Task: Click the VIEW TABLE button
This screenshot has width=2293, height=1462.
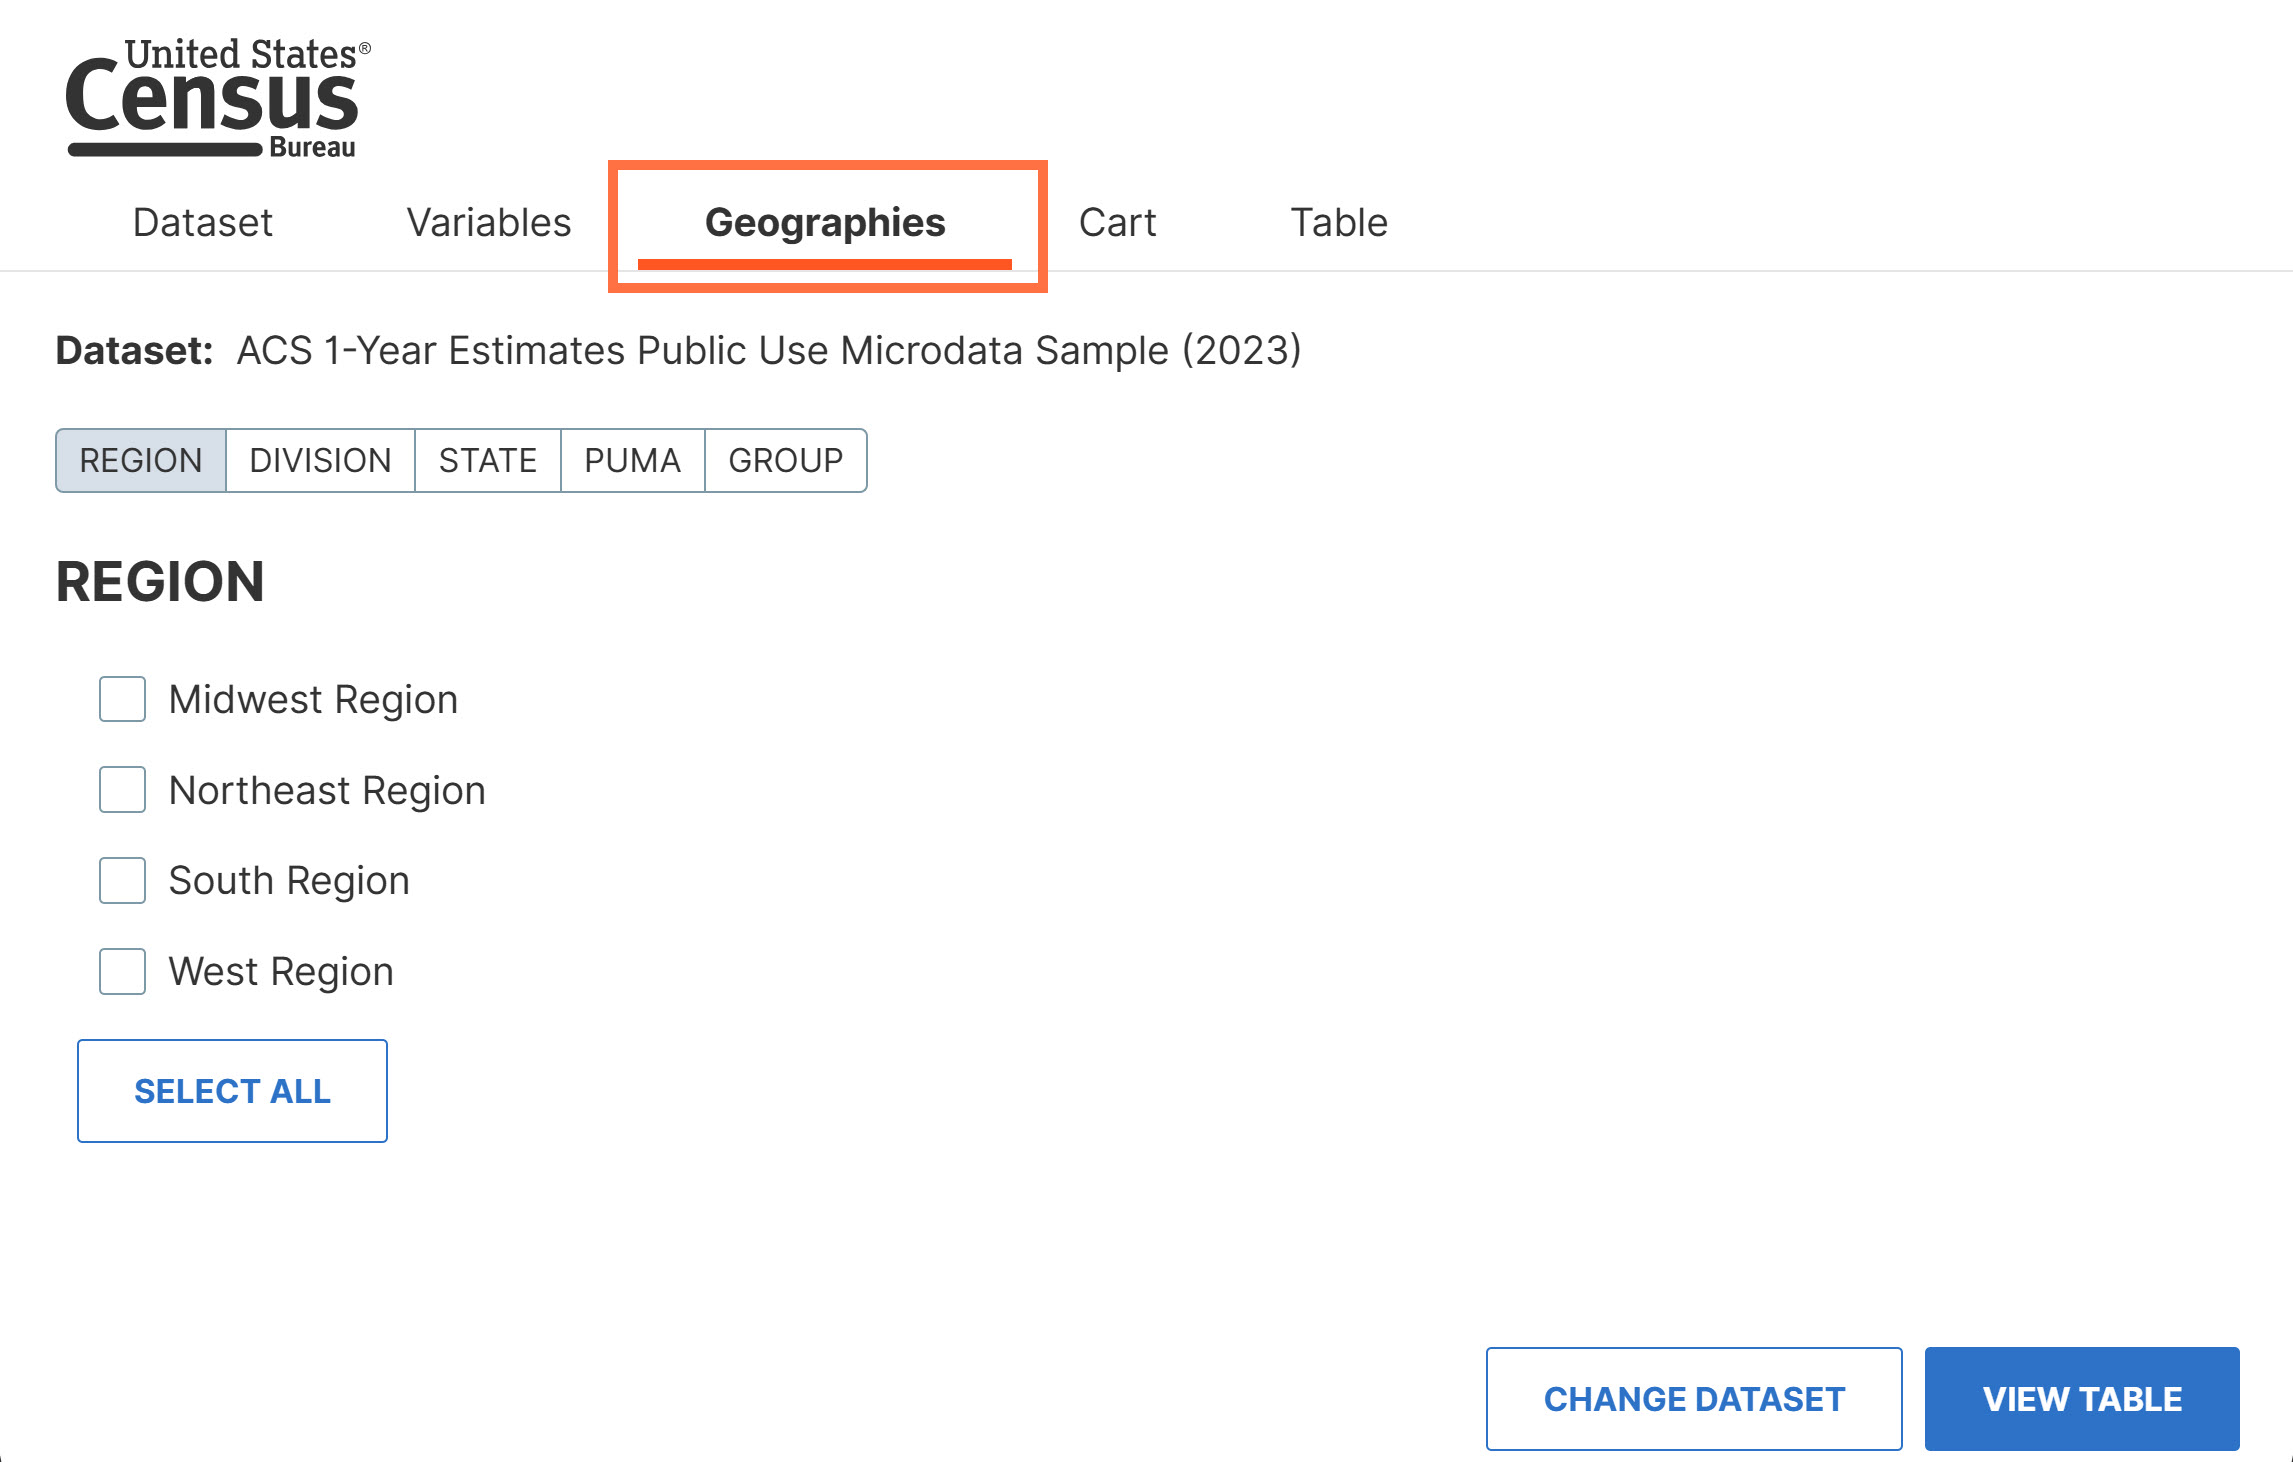Action: pos(2082,1399)
